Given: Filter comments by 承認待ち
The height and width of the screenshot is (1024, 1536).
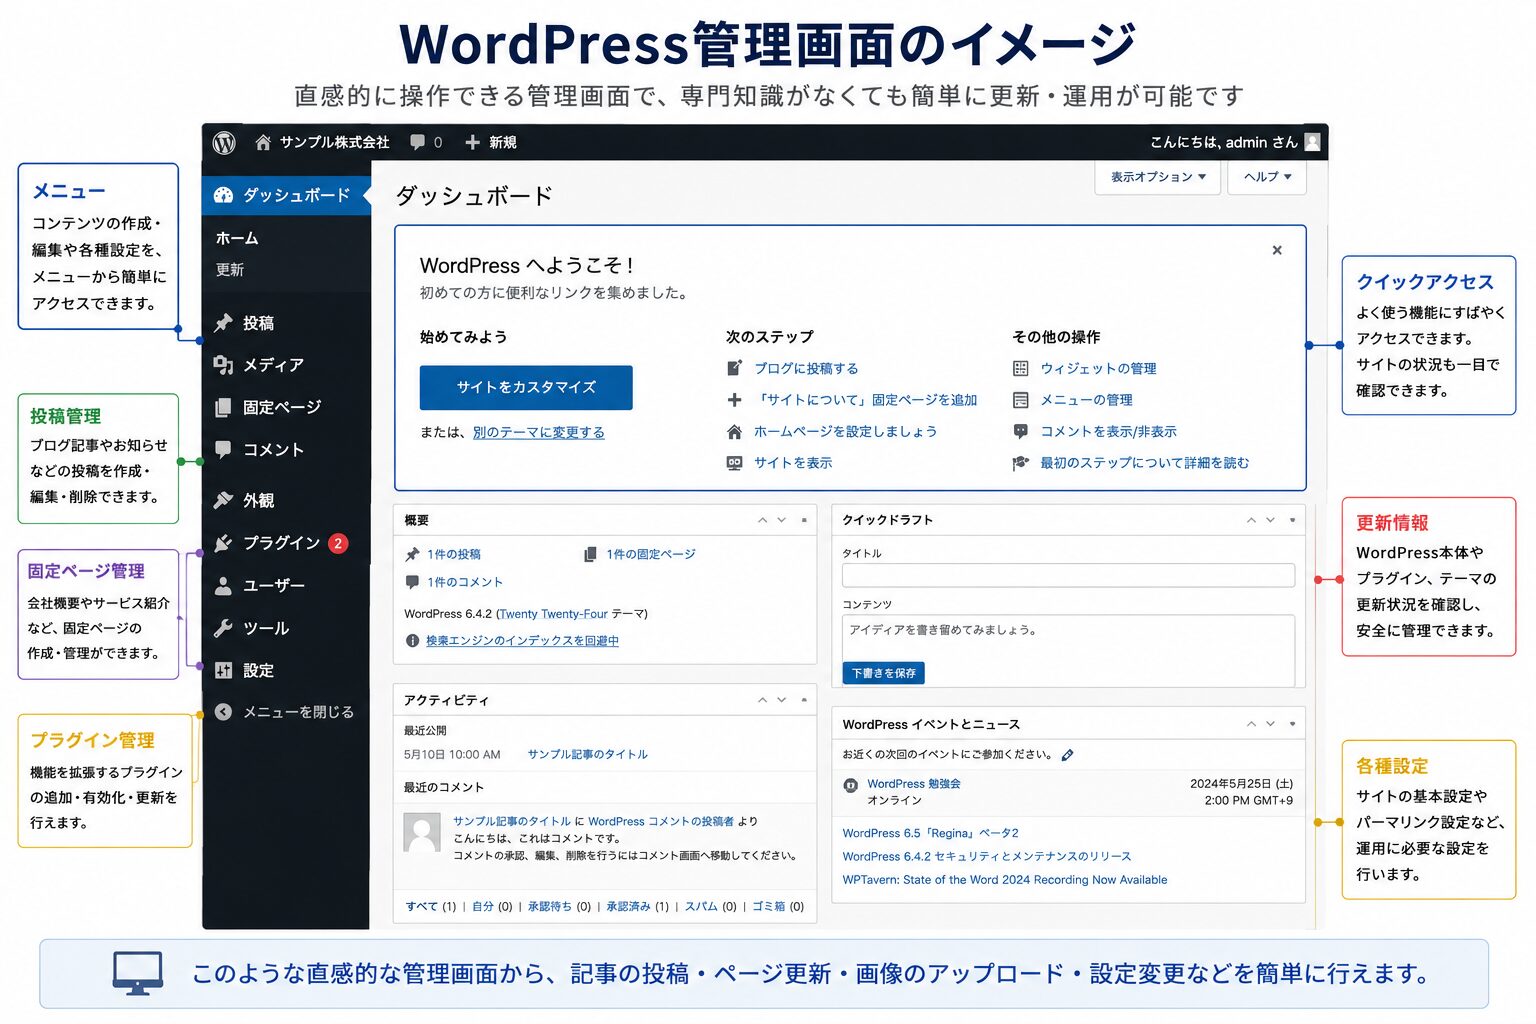Looking at the screenshot, I should pos(550,907).
